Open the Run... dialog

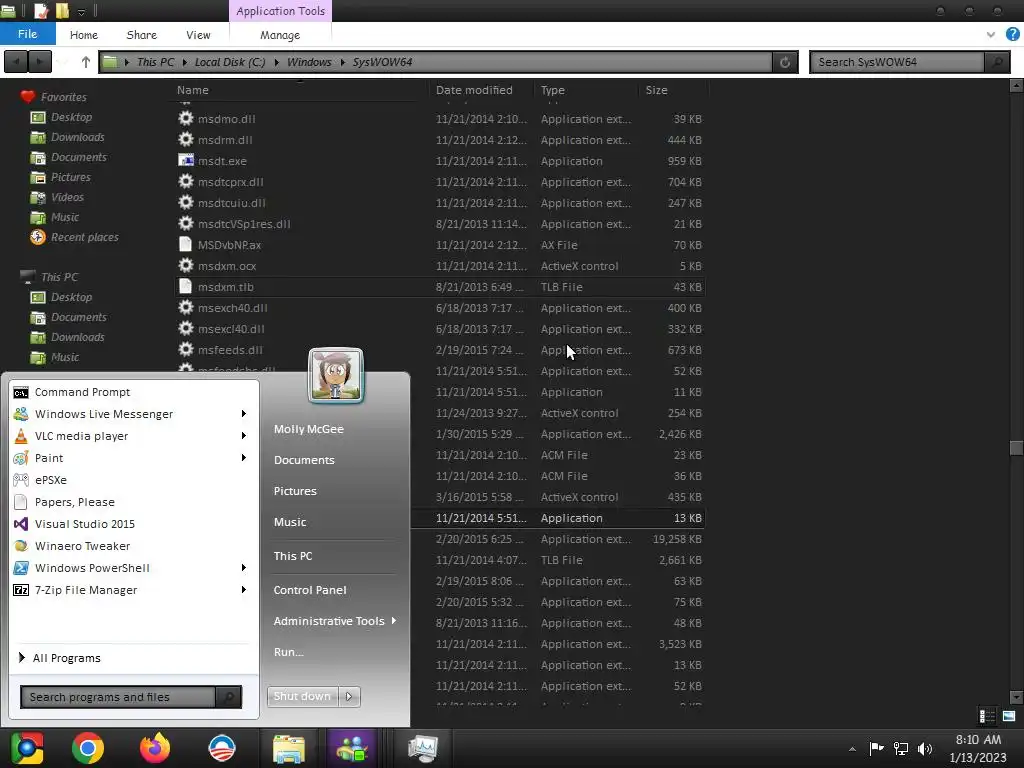[289, 652]
